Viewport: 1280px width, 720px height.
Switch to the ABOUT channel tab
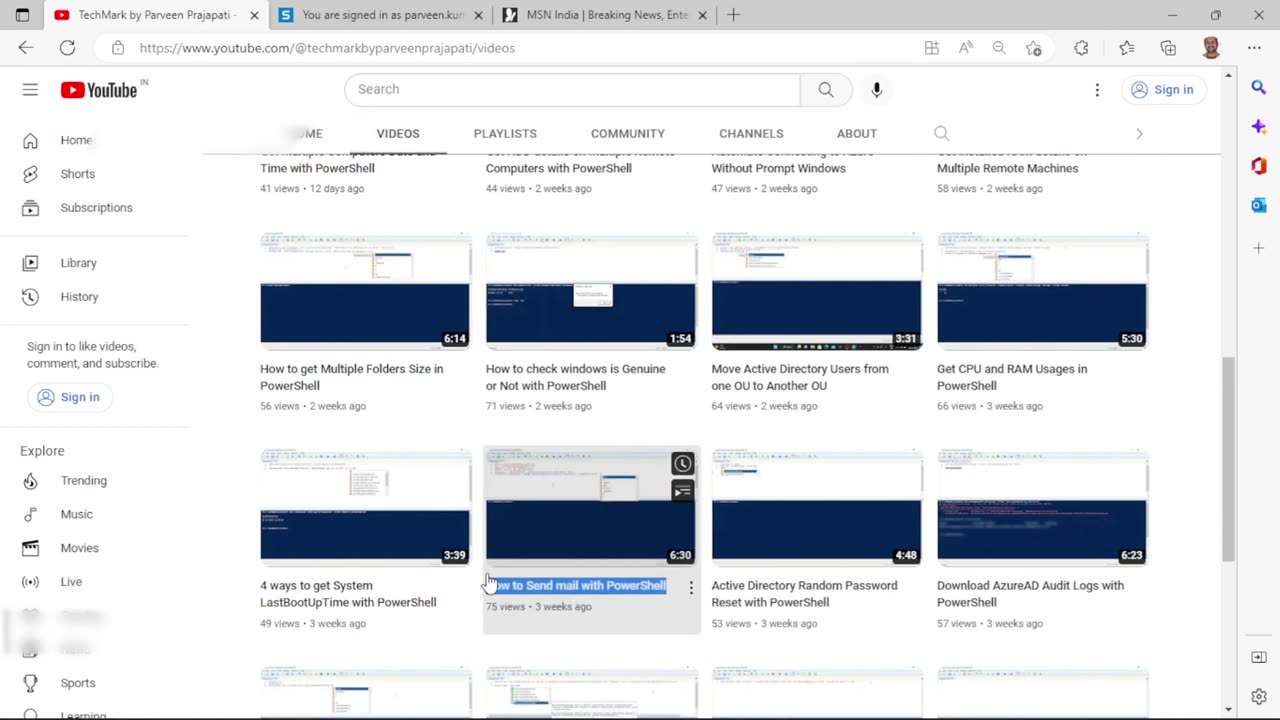[857, 133]
